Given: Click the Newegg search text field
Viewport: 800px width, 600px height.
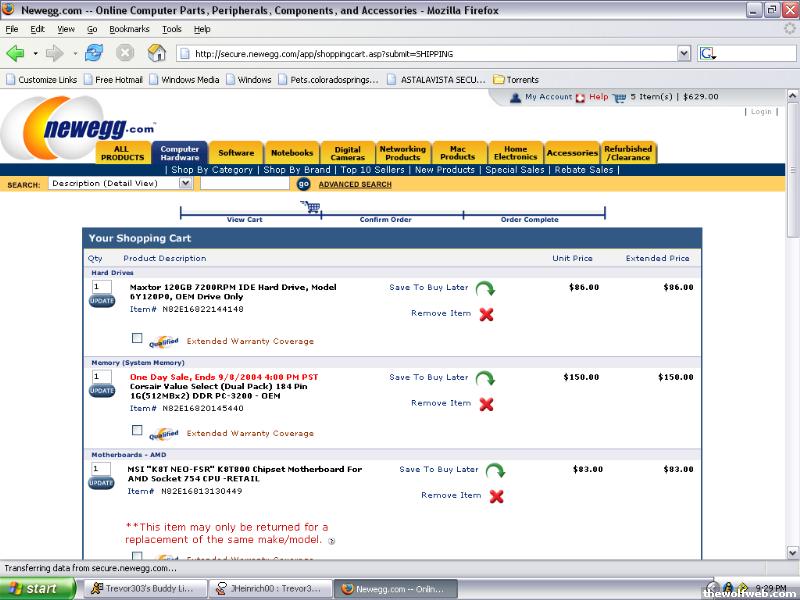Looking at the screenshot, I should pyautogui.click(x=245, y=184).
